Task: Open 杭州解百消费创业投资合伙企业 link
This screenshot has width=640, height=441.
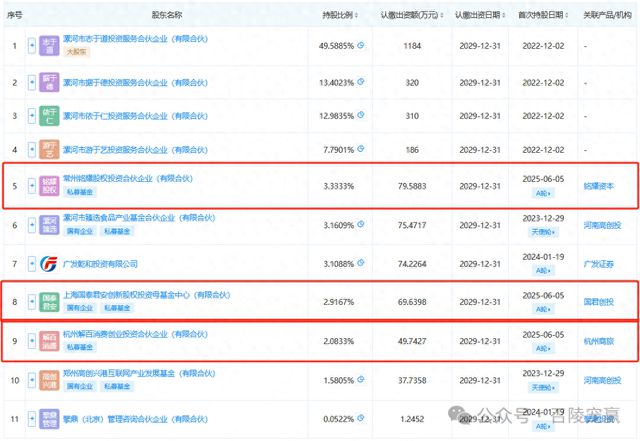Action: [136, 334]
